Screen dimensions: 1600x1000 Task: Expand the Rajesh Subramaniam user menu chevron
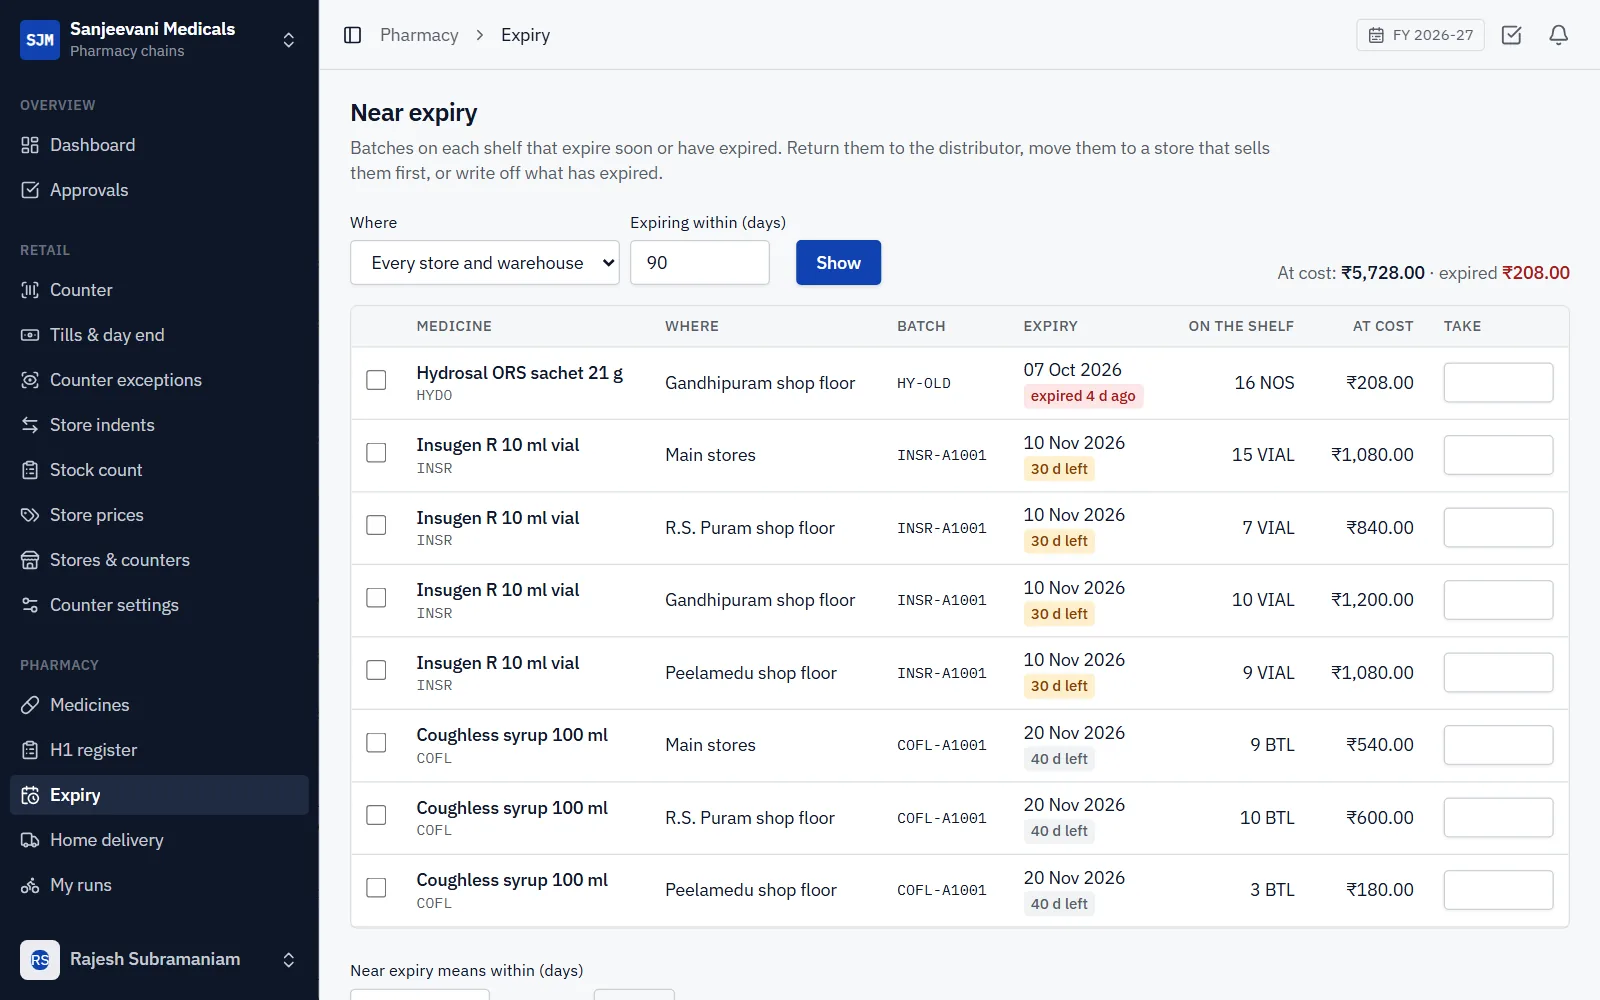[x=288, y=960]
